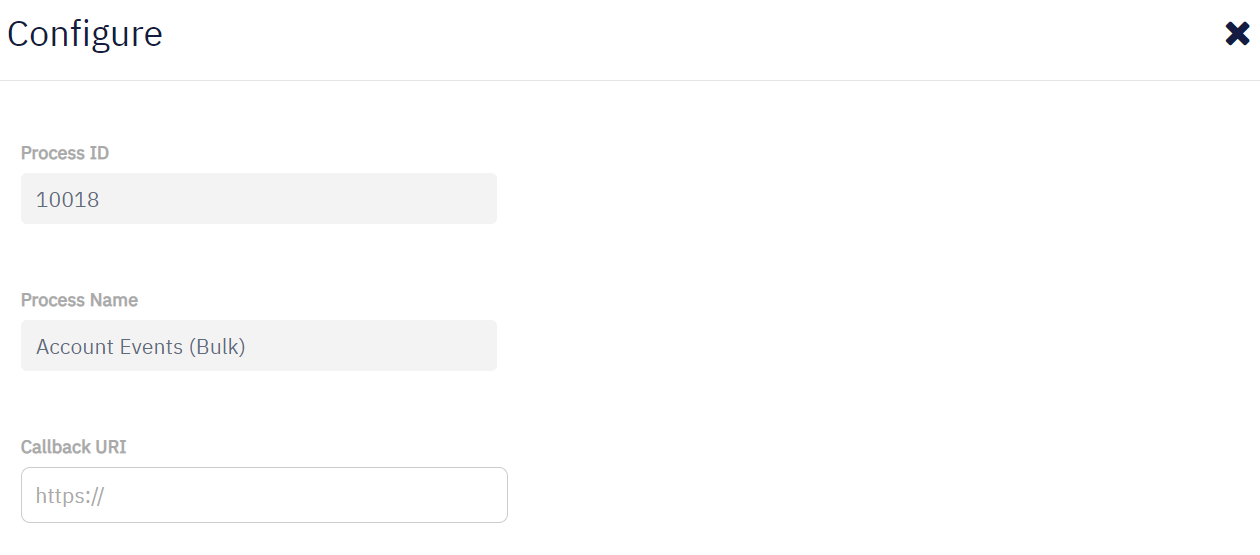Place cursor in the Callback URI box
The image size is (1260, 555).
[300, 495]
